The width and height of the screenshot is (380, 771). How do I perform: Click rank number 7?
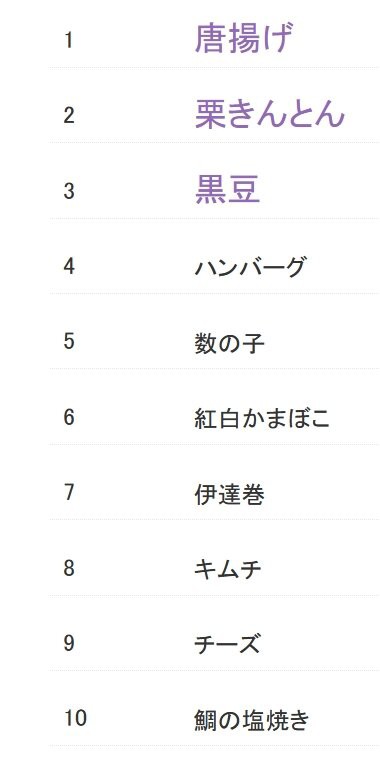pyautogui.click(x=69, y=492)
